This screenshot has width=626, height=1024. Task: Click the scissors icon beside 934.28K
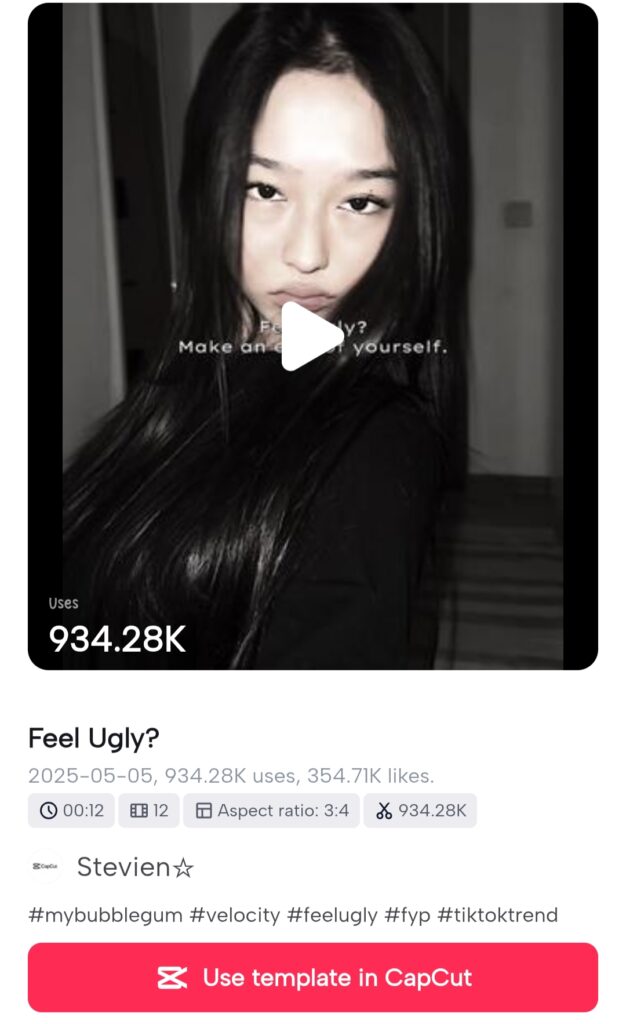coord(384,810)
